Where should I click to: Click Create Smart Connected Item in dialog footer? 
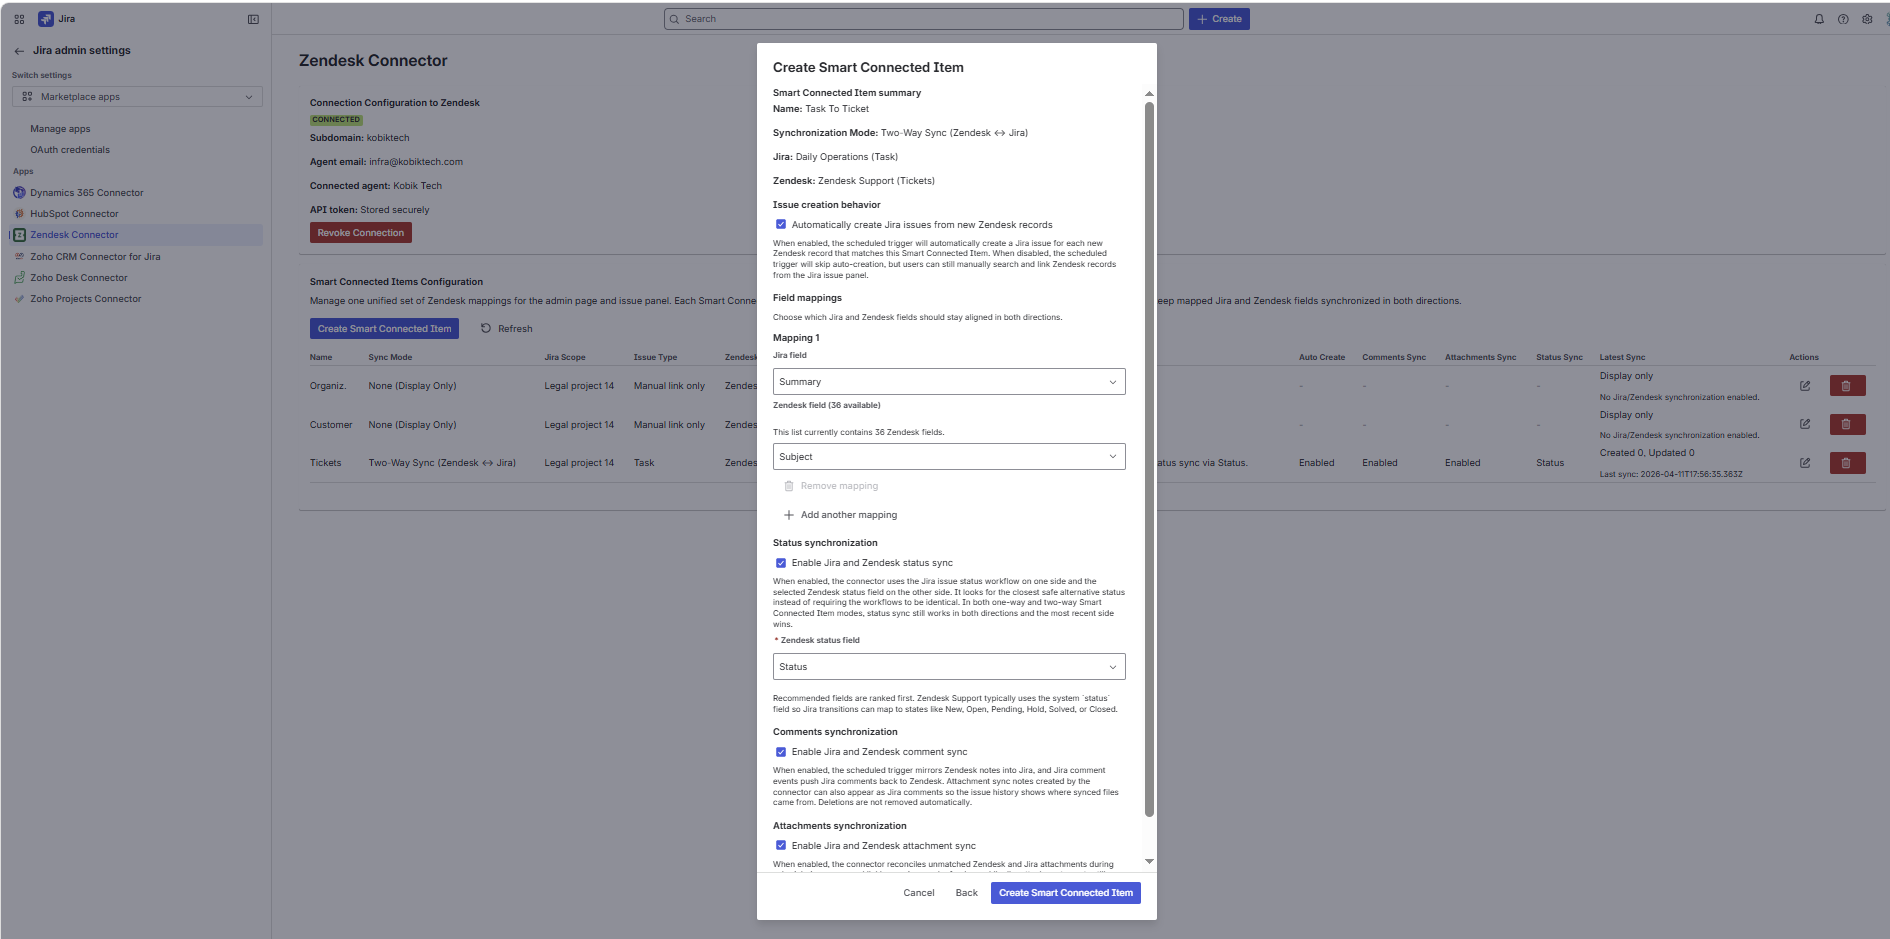pyautogui.click(x=1065, y=892)
